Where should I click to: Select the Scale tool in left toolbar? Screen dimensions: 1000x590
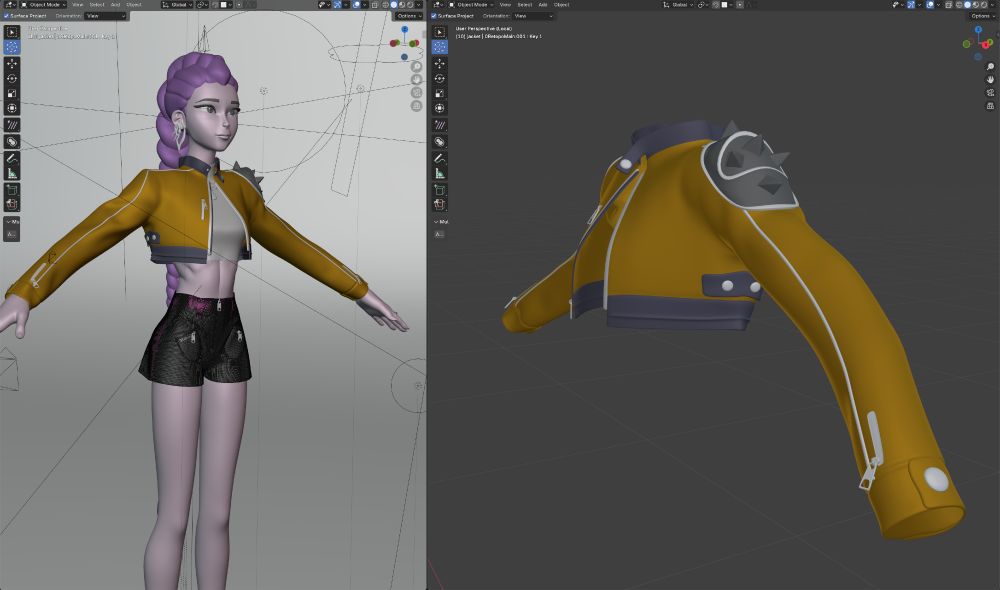click(12, 93)
